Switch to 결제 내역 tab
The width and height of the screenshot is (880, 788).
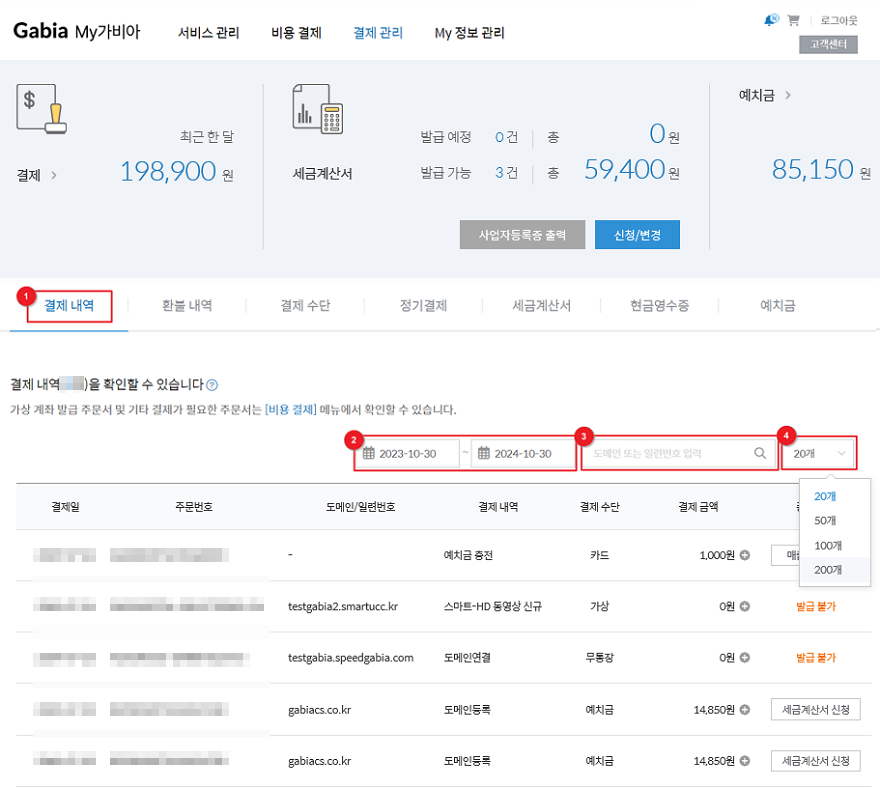pyautogui.click(x=69, y=305)
